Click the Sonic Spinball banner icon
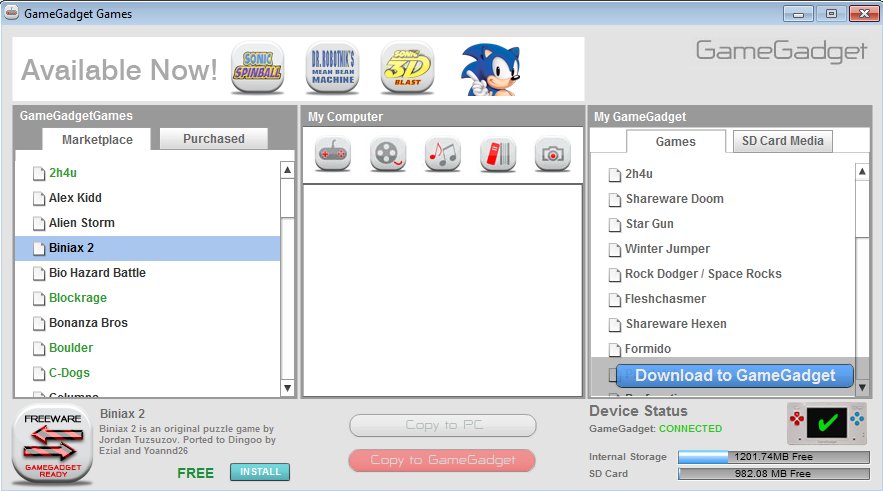The image size is (883, 491). click(x=257, y=68)
